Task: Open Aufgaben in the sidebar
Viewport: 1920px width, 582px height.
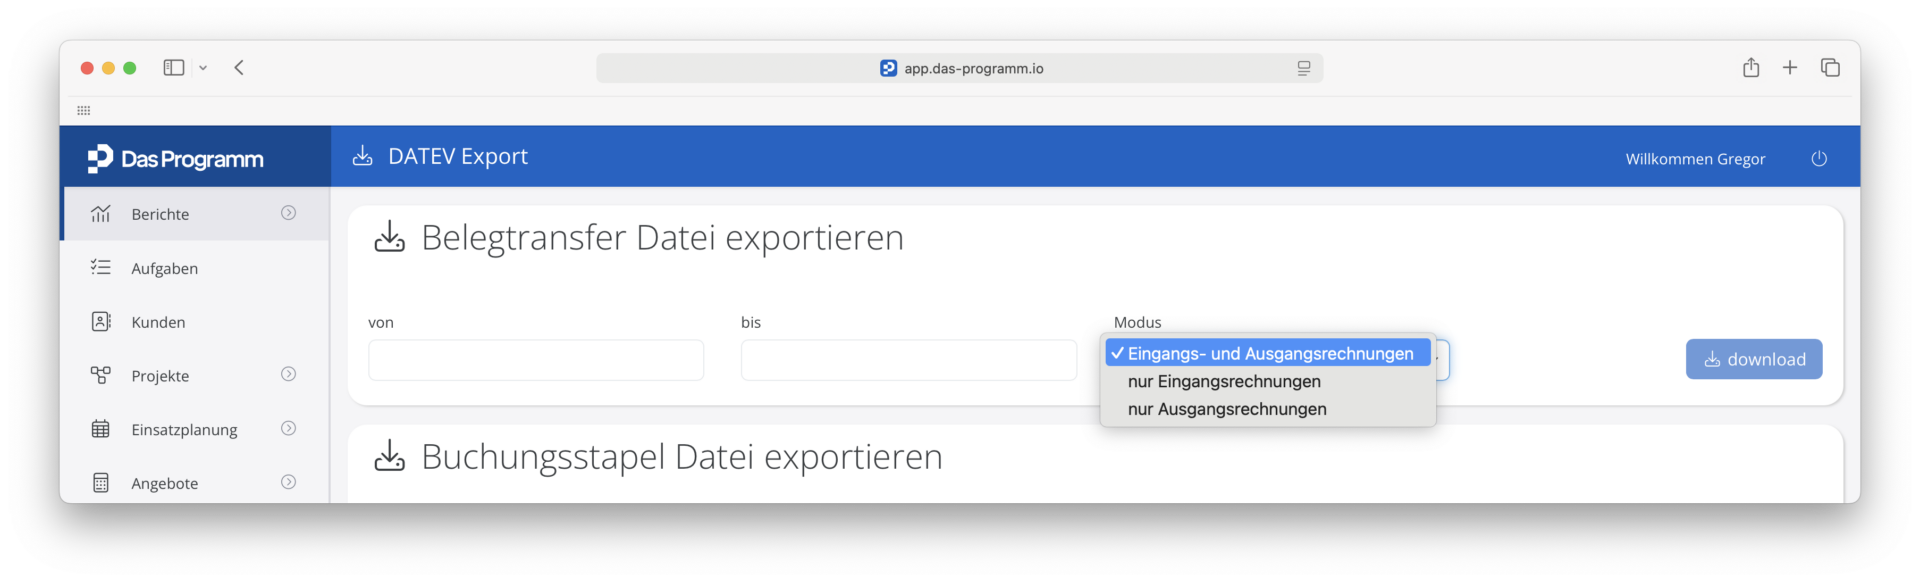Action: [x=195, y=268]
